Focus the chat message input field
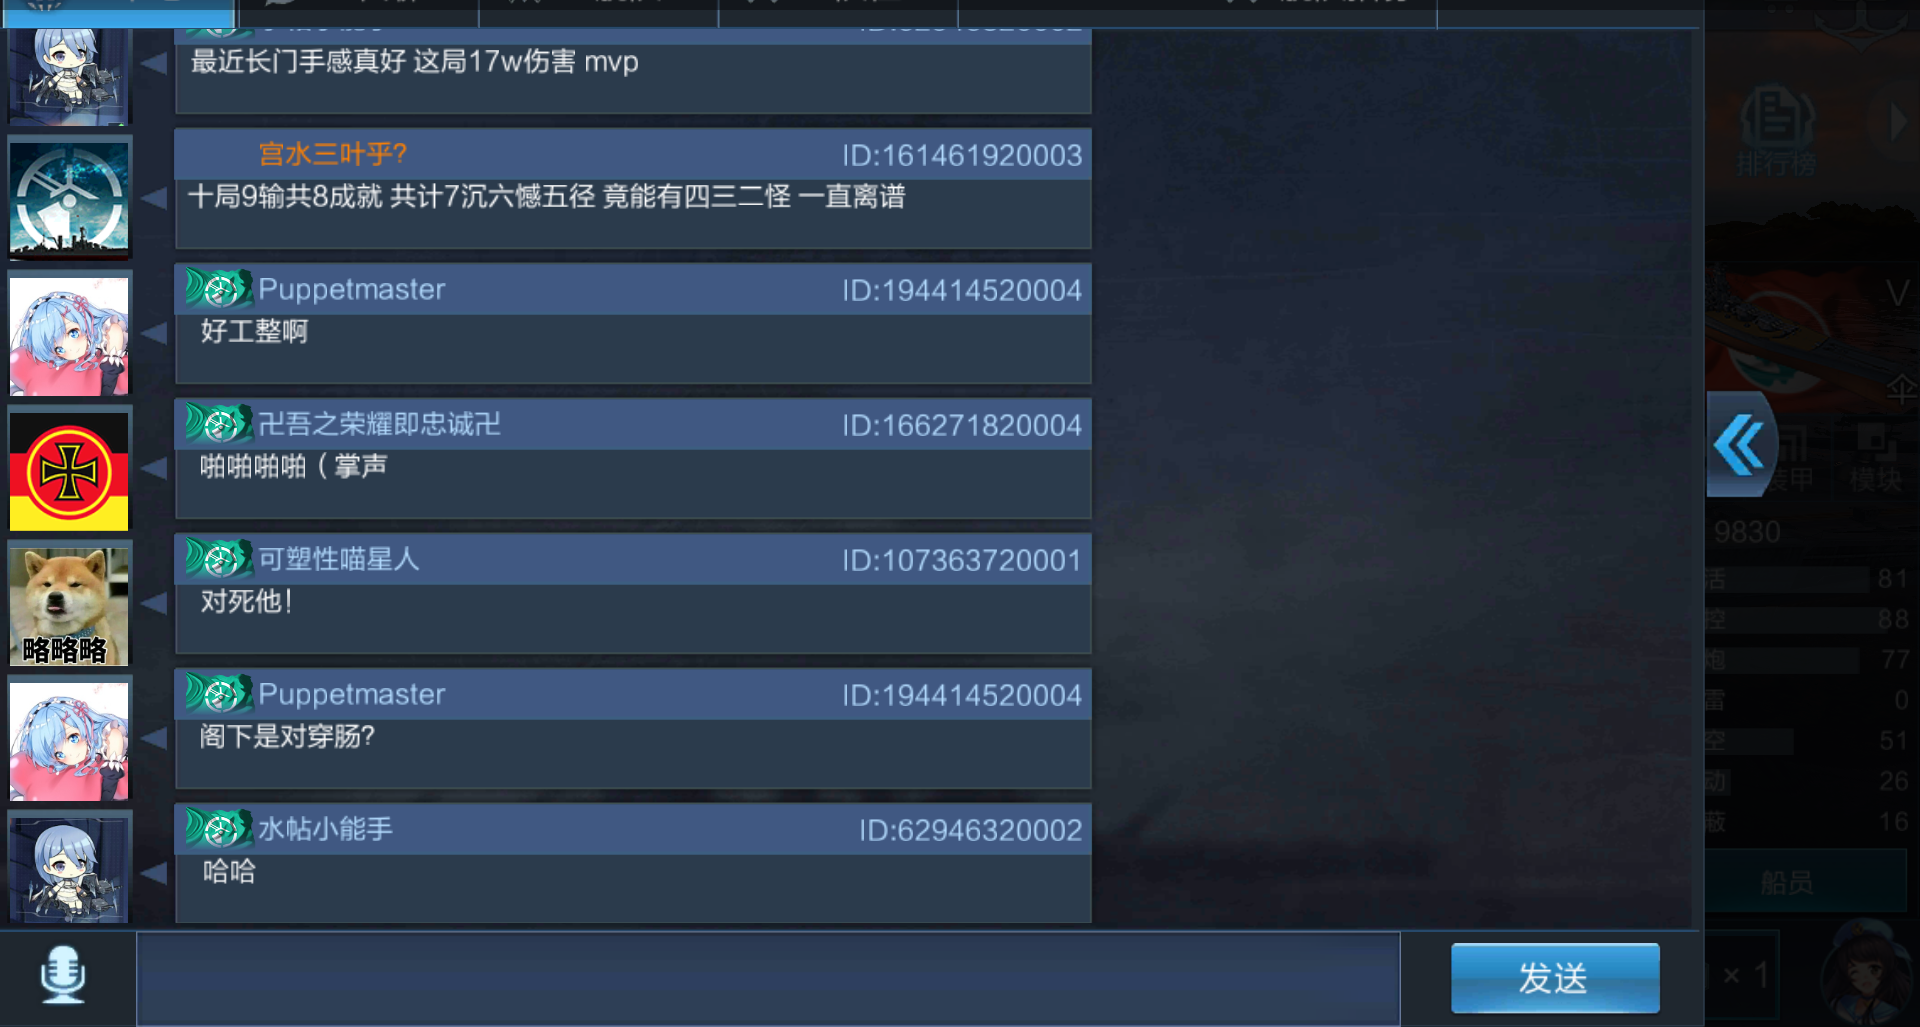 768,978
